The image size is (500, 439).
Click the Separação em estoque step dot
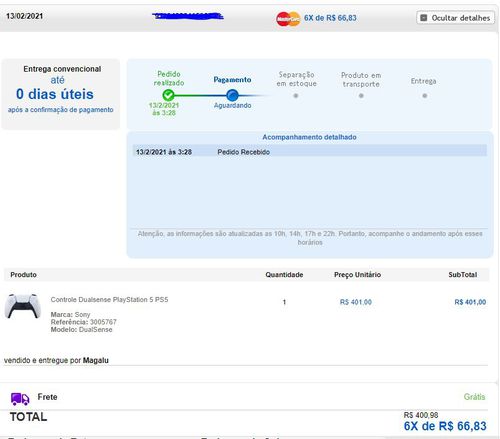296,96
